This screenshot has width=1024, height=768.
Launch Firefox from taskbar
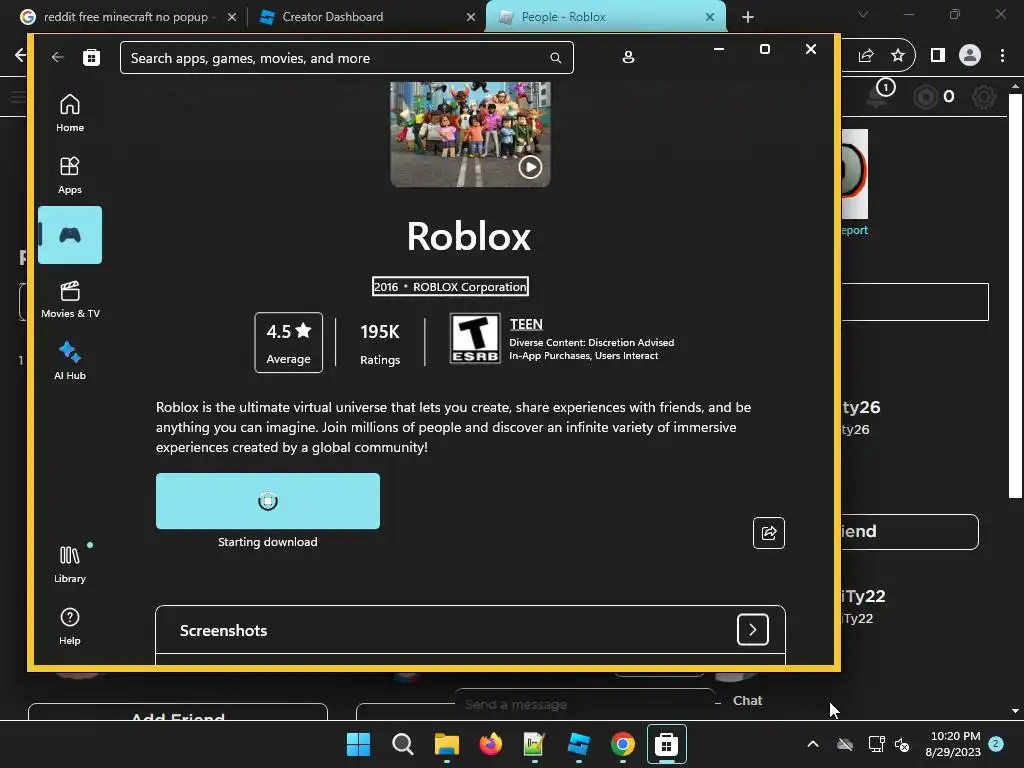[490, 744]
